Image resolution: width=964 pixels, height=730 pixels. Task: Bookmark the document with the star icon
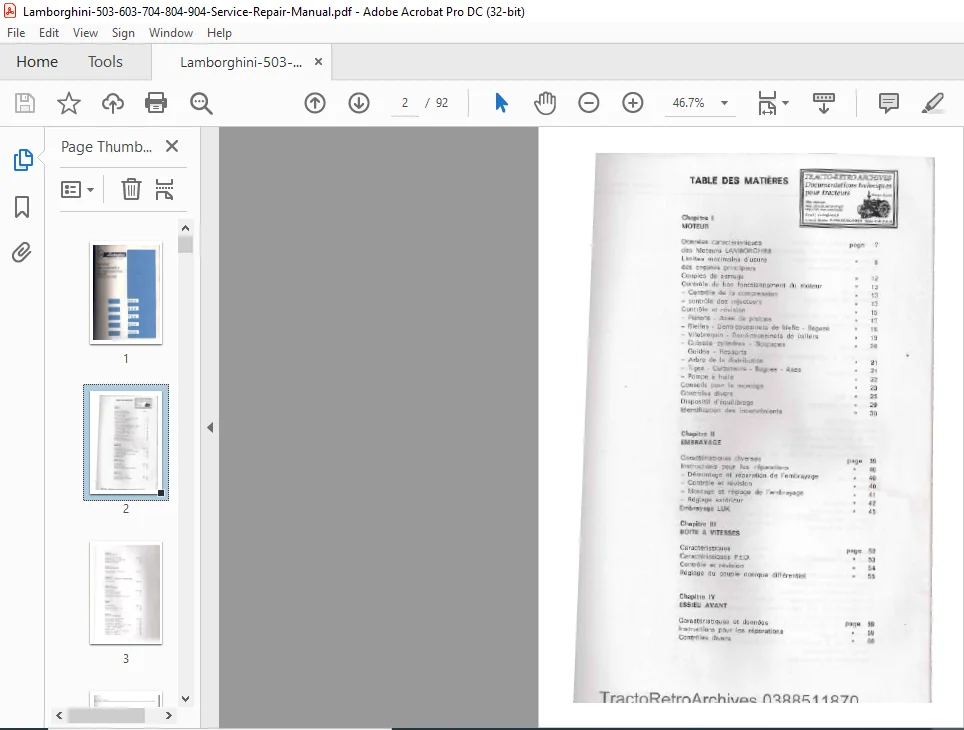pos(68,103)
